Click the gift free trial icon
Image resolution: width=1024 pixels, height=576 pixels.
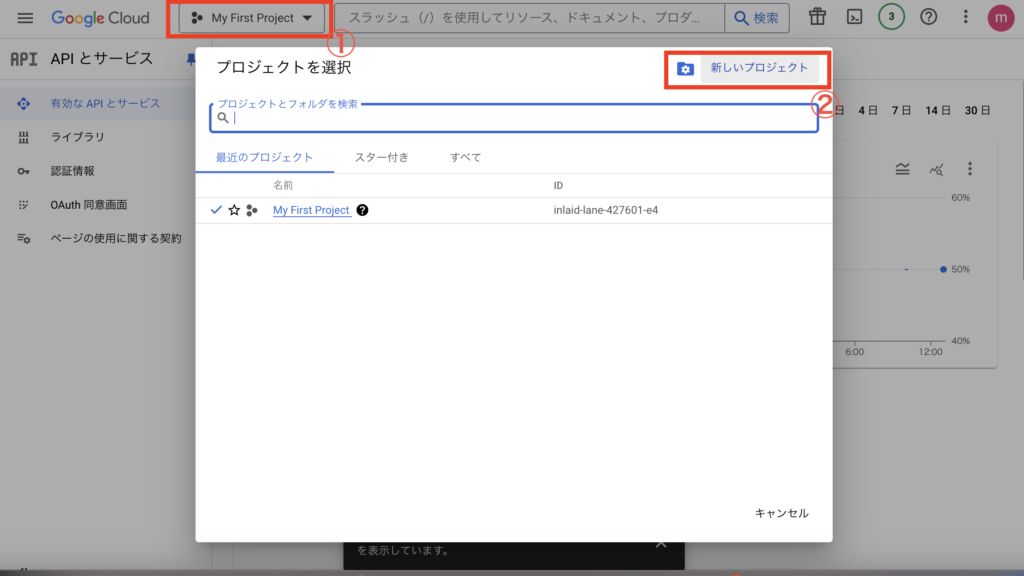tap(818, 17)
